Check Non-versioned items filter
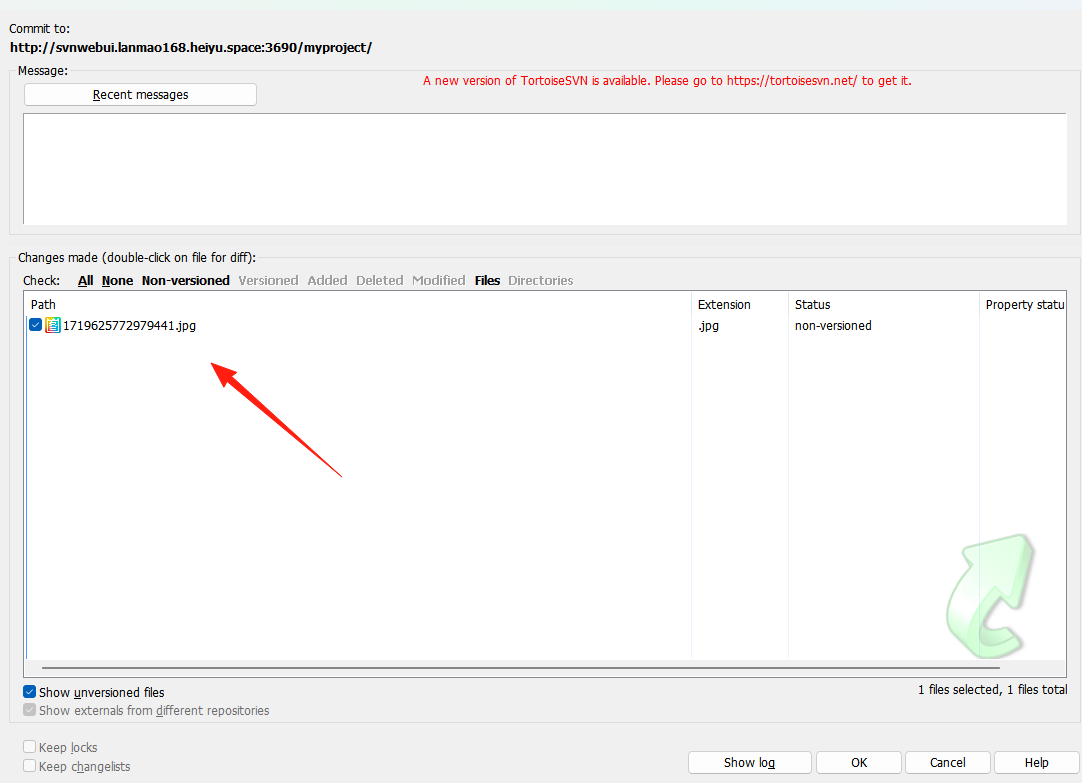1082x783 pixels. pyautogui.click(x=186, y=281)
